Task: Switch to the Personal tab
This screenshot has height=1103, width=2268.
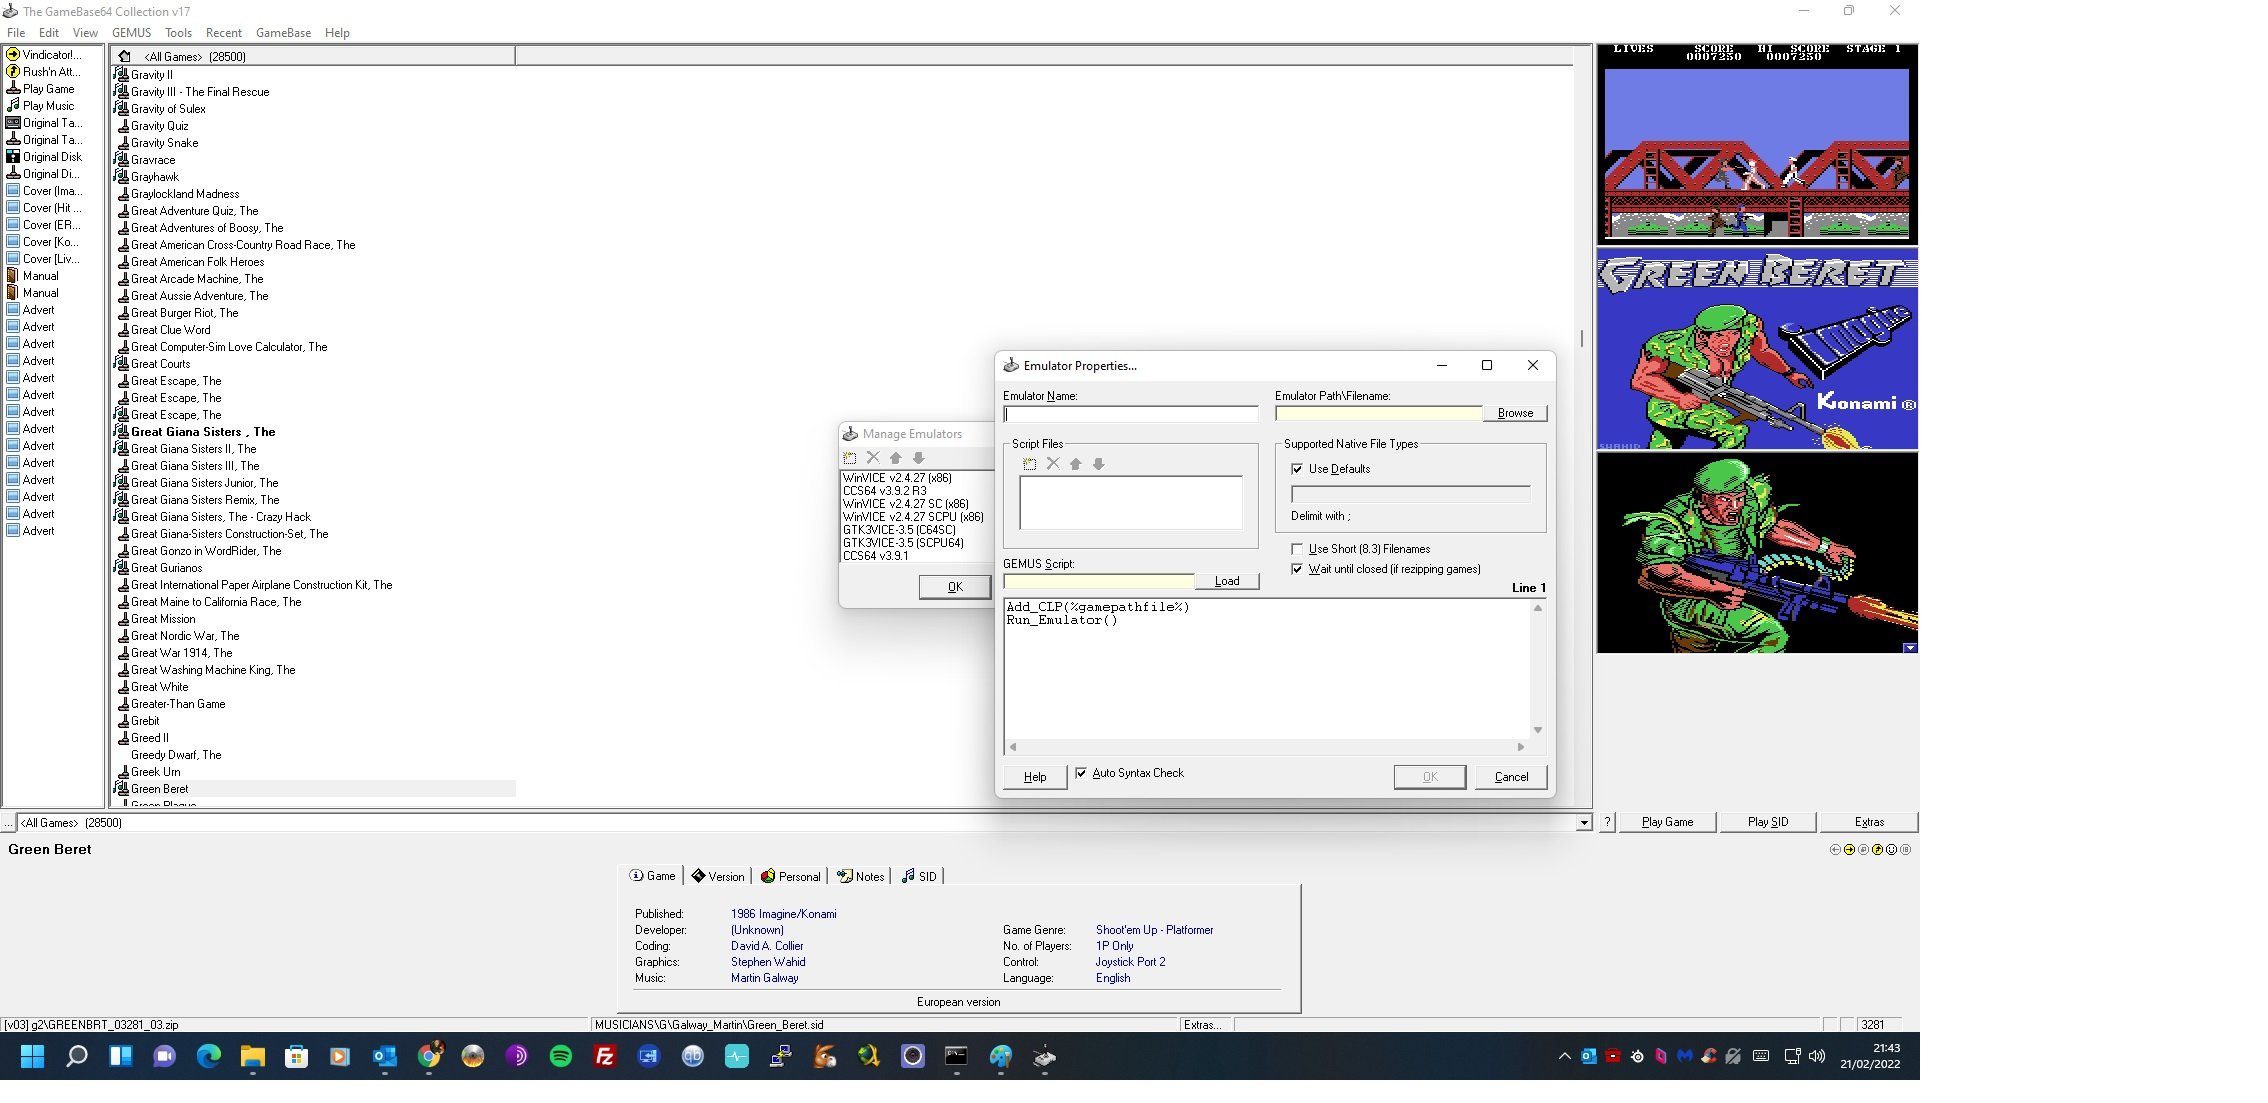Action: pos(790,877)
